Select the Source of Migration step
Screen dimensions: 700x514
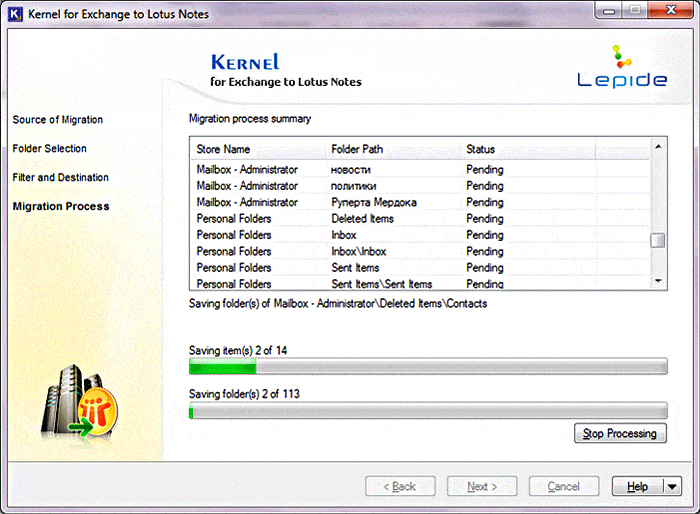pos(58,120)
